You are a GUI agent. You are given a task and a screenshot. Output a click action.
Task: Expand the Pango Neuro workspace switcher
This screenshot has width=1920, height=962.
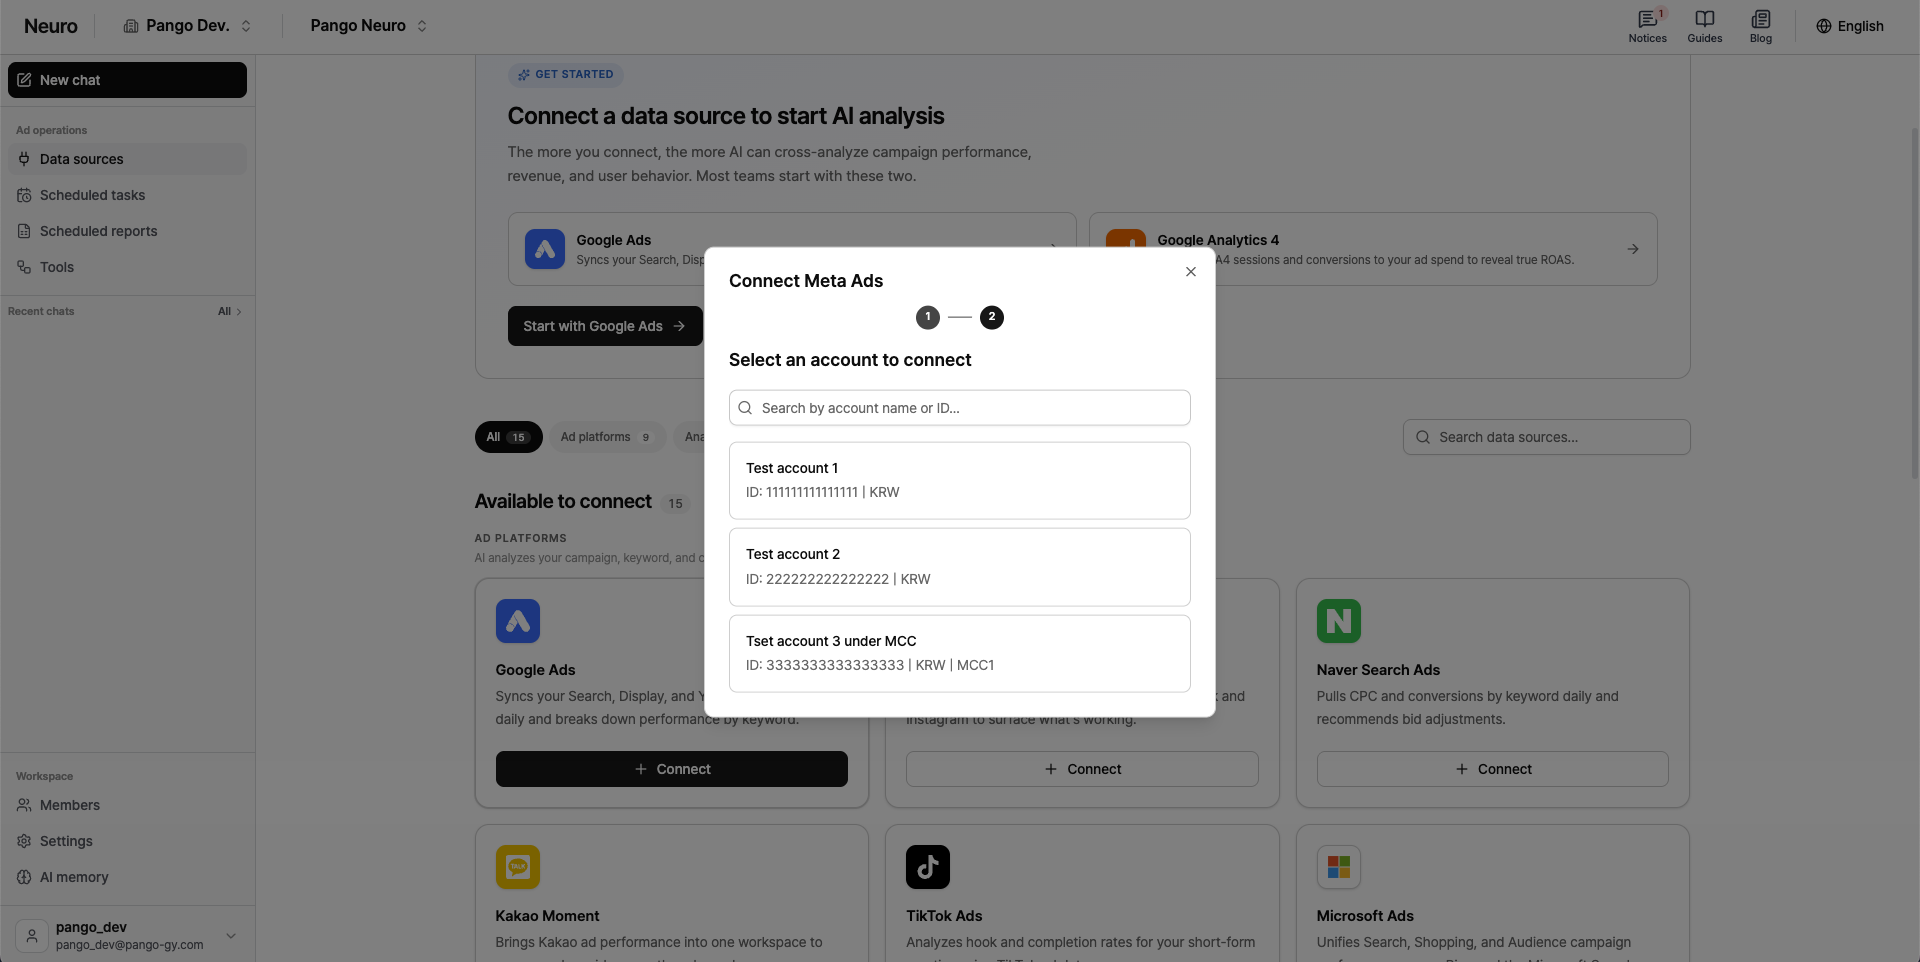[x=368, y=26]
